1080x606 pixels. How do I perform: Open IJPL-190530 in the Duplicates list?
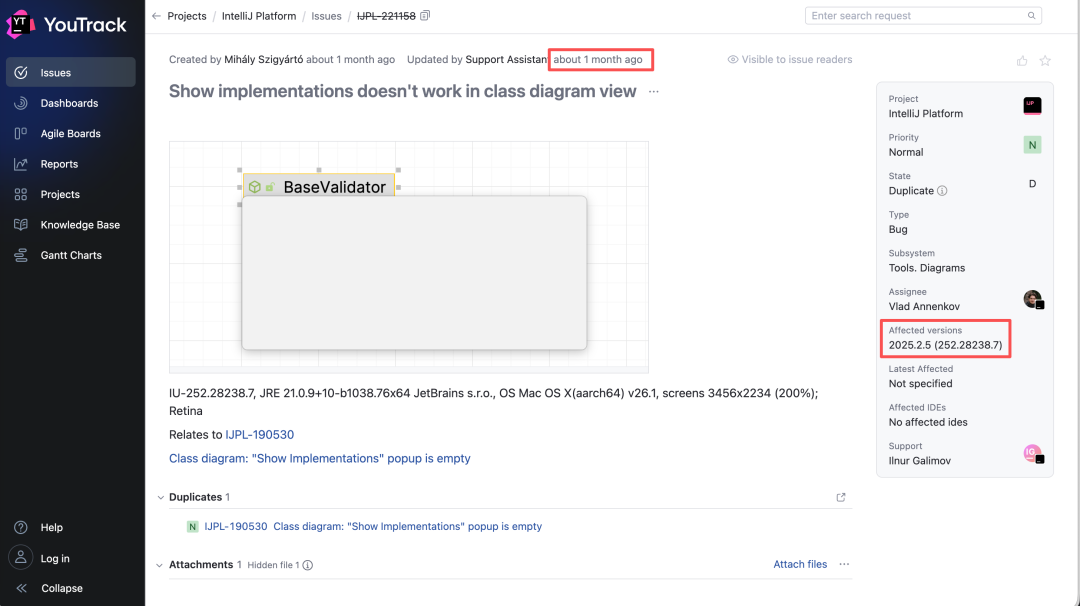[236, 526]
